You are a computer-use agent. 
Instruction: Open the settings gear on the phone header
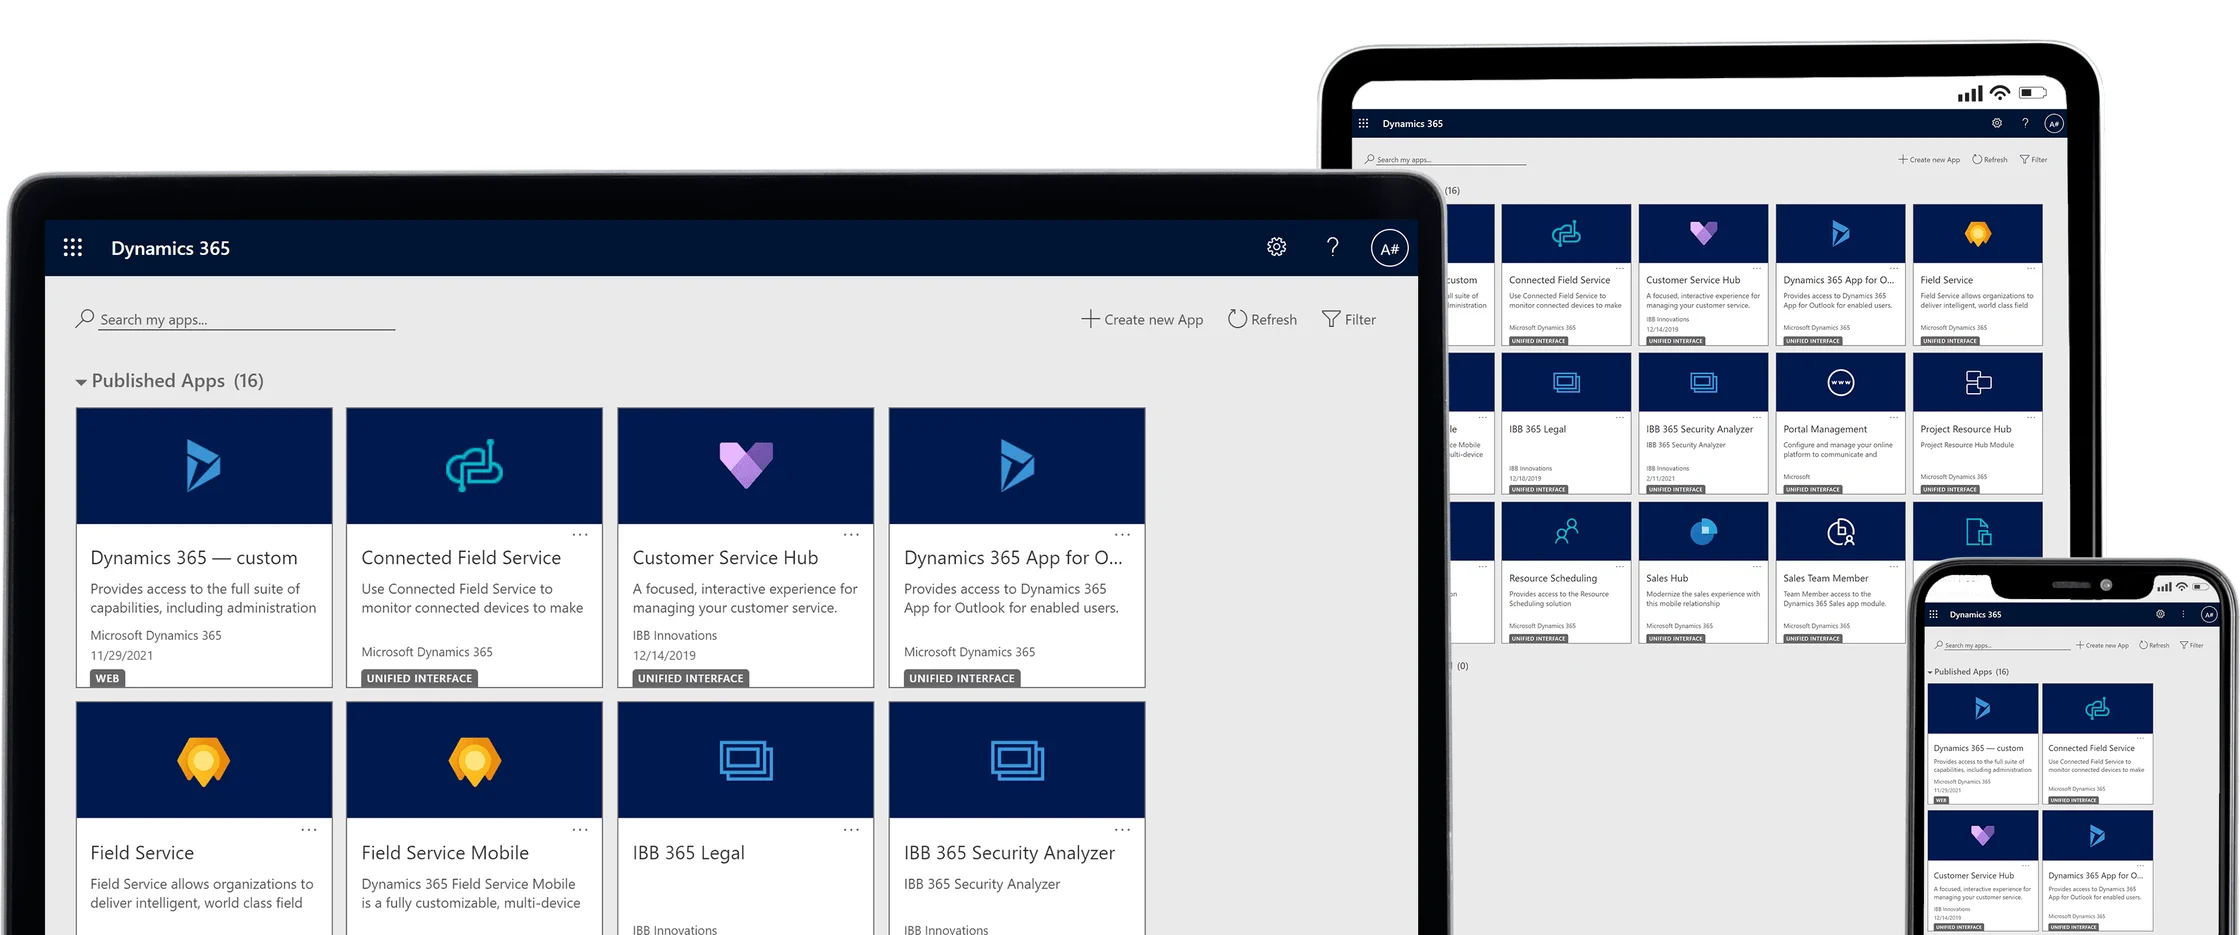[2160, 614]
